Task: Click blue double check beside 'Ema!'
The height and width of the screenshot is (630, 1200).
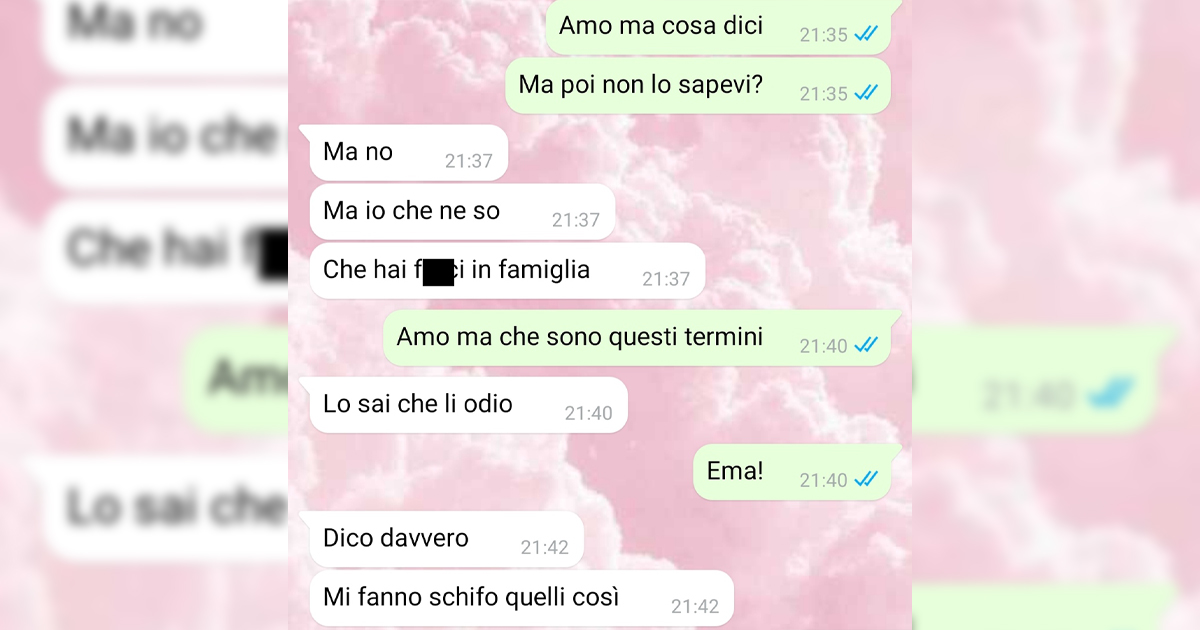Action: pyautogui.click(x=866, y=479)
